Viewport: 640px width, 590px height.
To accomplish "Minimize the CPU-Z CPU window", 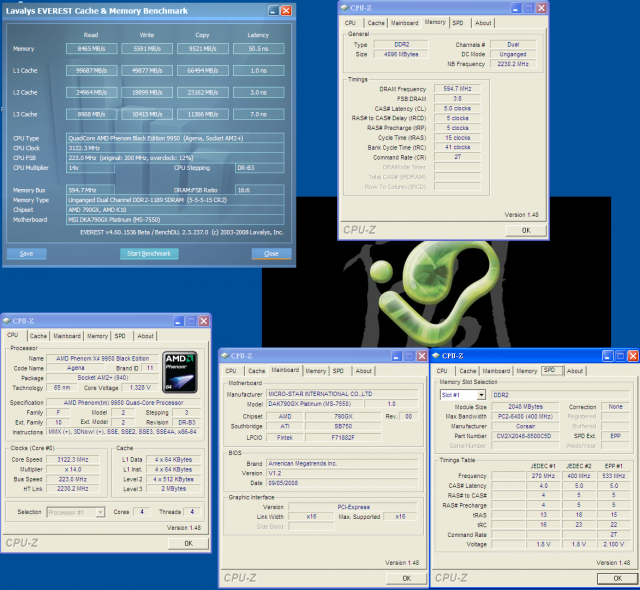I will click(x=178, y=321).
